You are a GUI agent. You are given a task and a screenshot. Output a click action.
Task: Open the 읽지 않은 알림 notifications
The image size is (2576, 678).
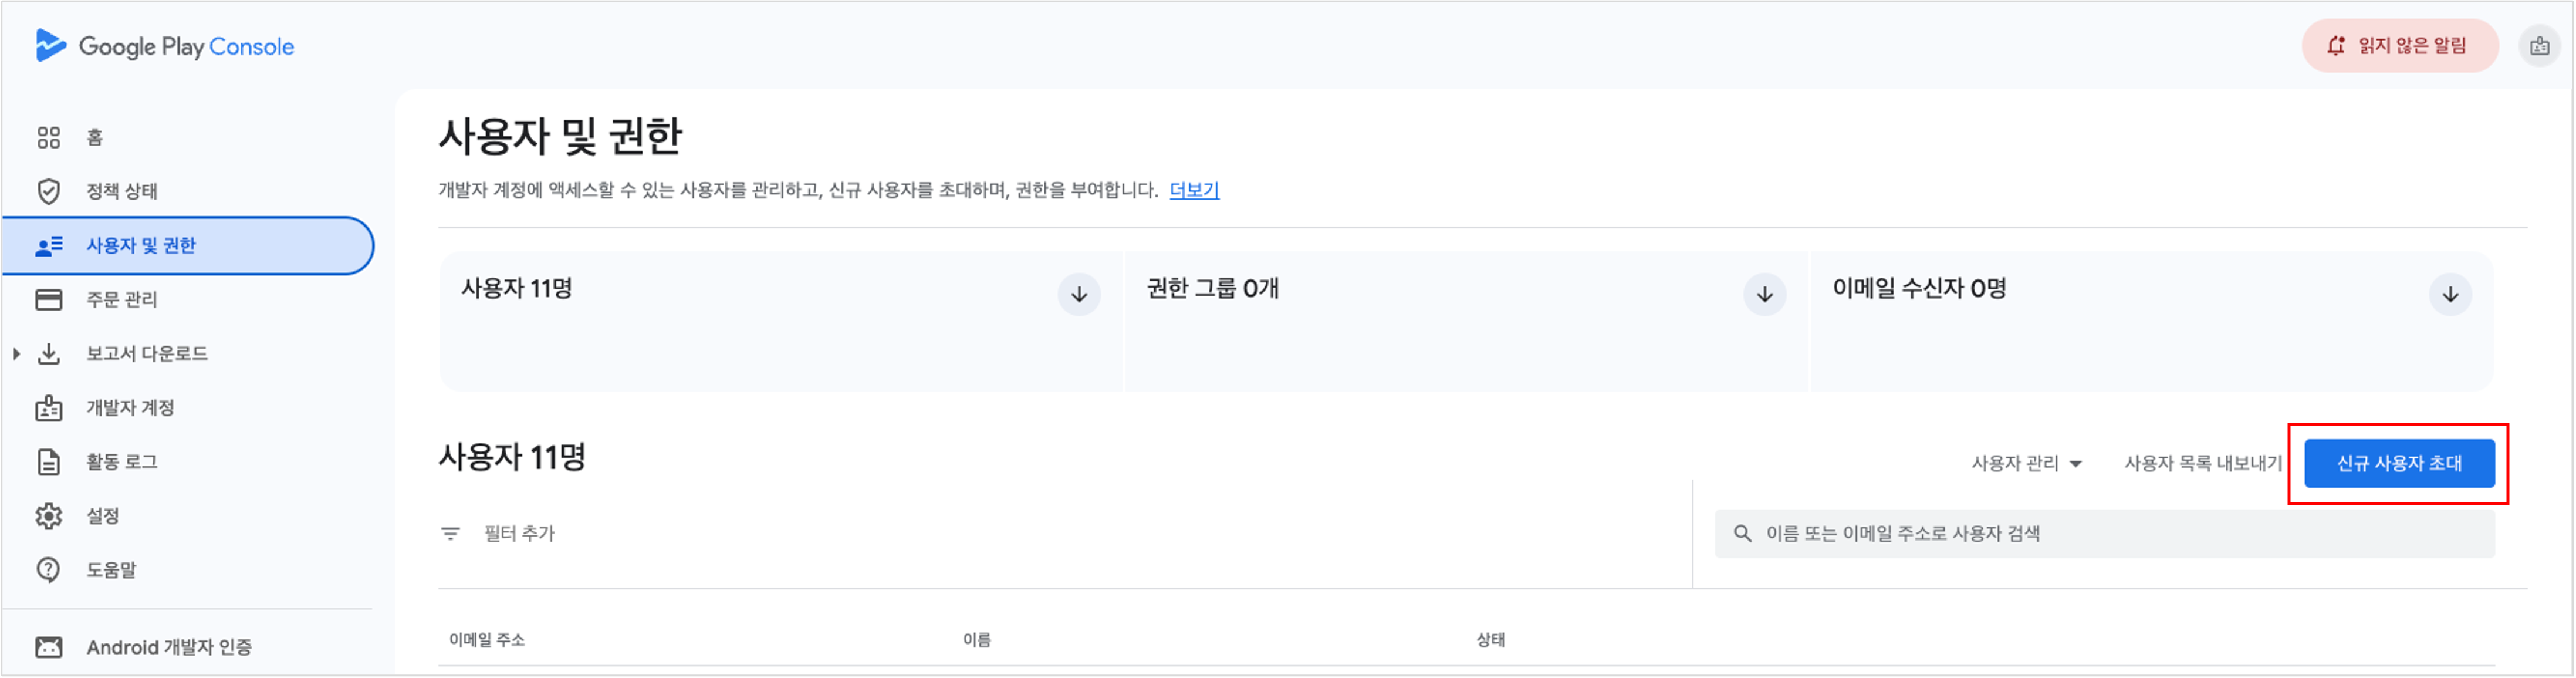[2400, 45]
